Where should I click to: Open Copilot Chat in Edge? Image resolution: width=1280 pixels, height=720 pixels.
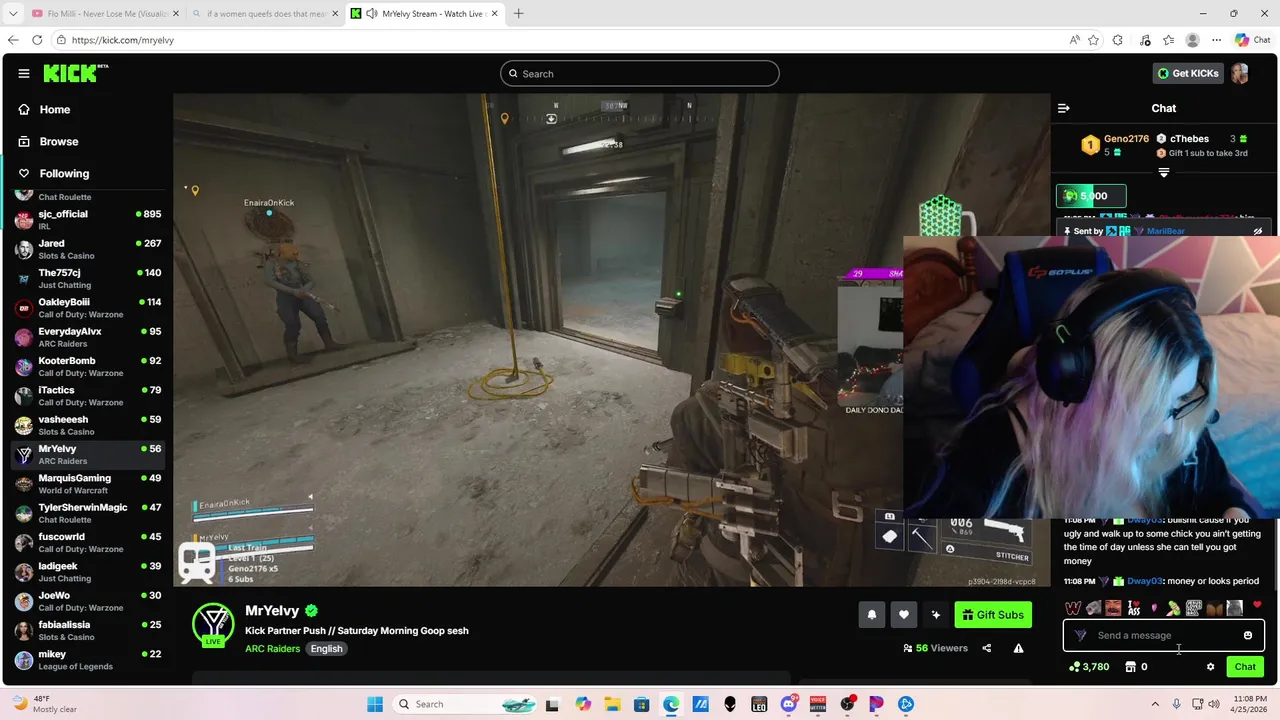pos(1252,40)
